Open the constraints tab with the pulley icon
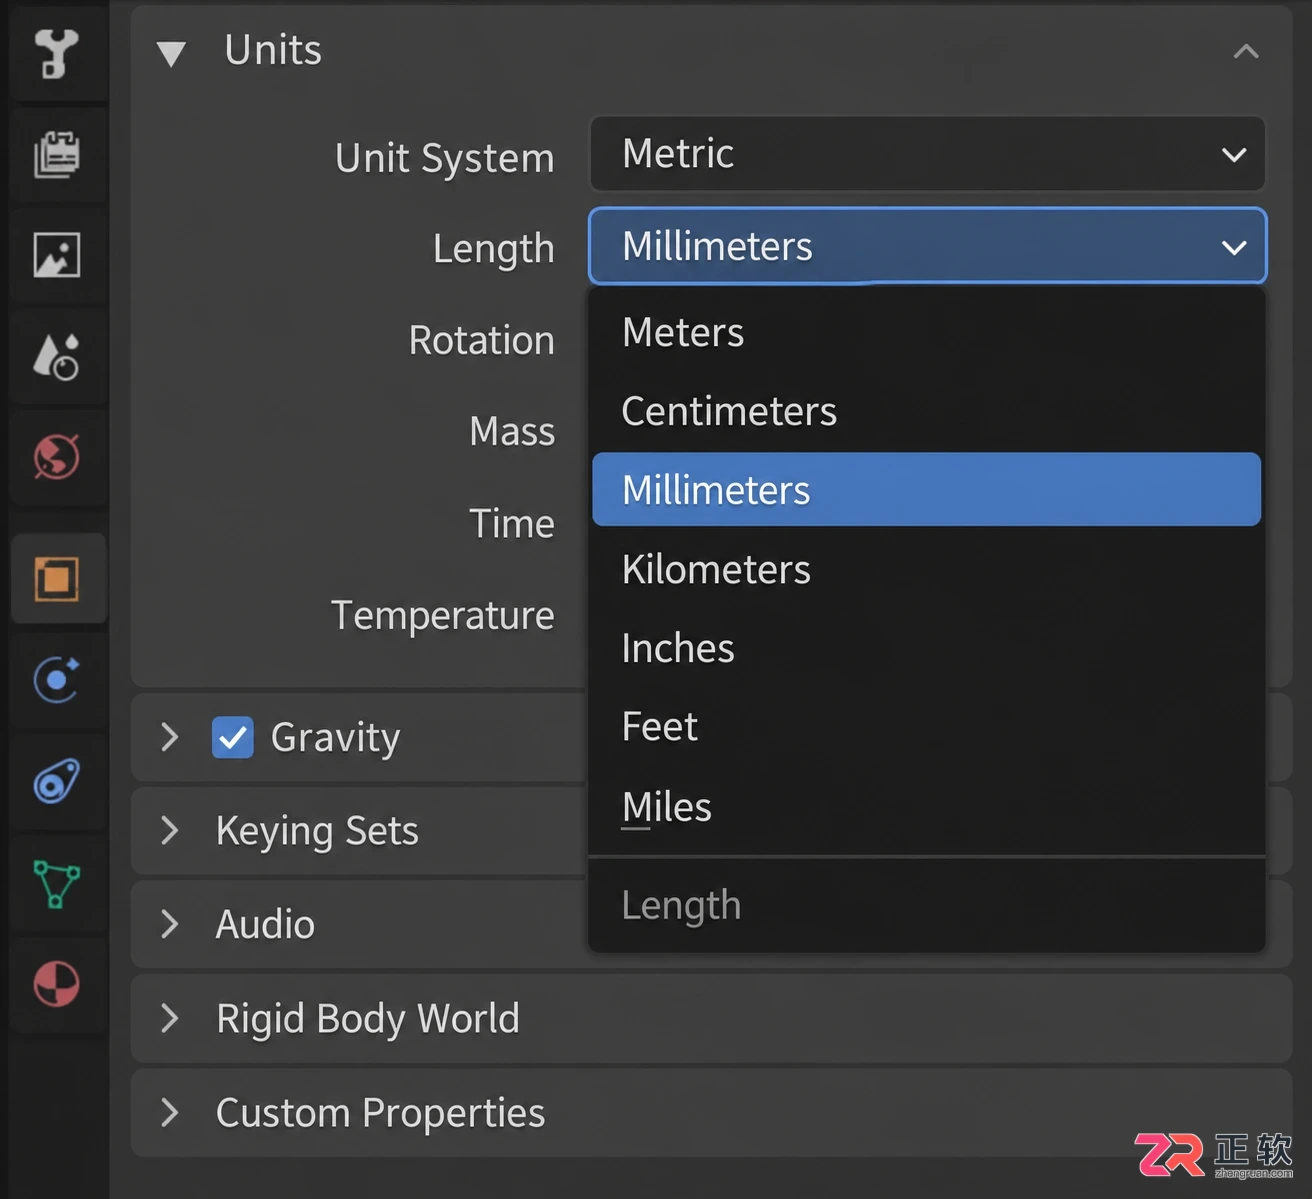This screenshot has height=1199, width=1312. [57, 781]
